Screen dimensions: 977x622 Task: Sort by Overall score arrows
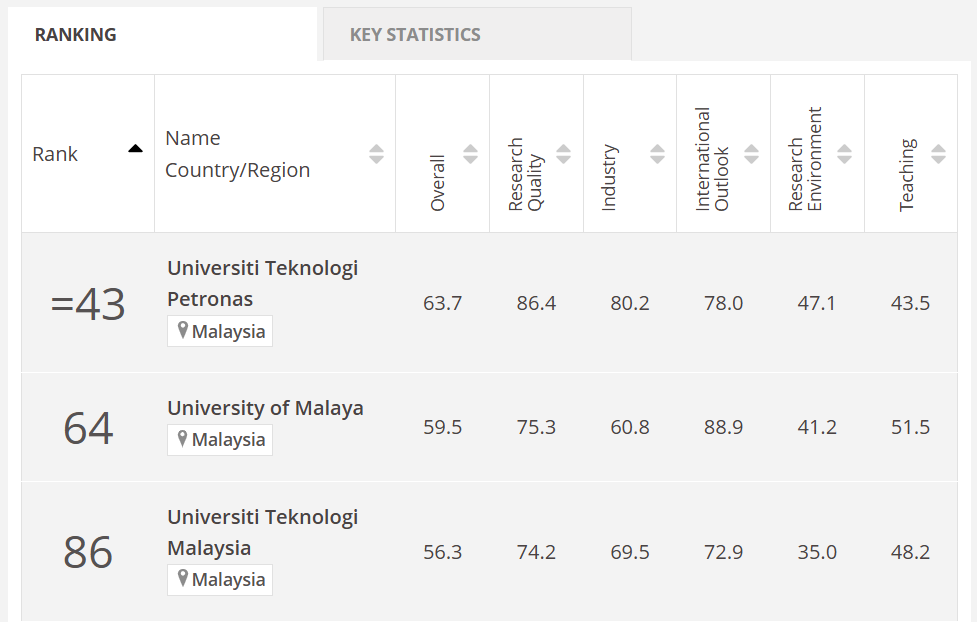tap(470, 154)
